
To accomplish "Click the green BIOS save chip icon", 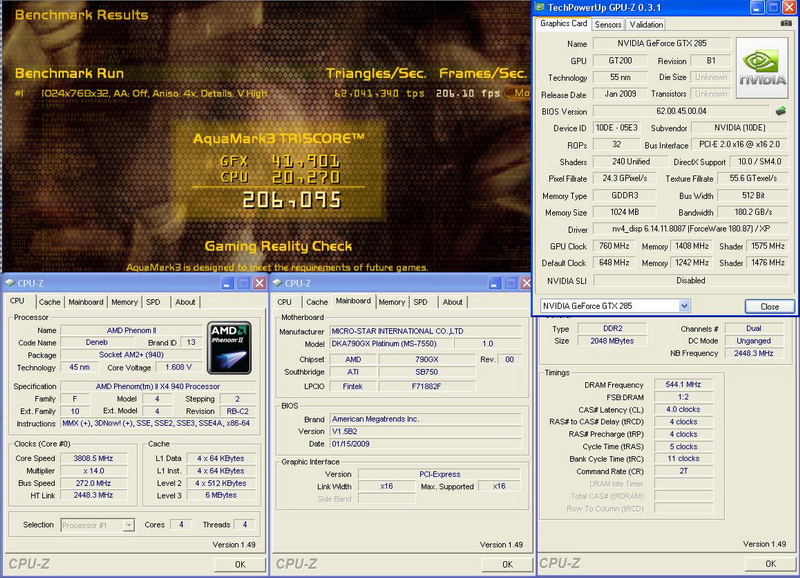I will 780,111.
